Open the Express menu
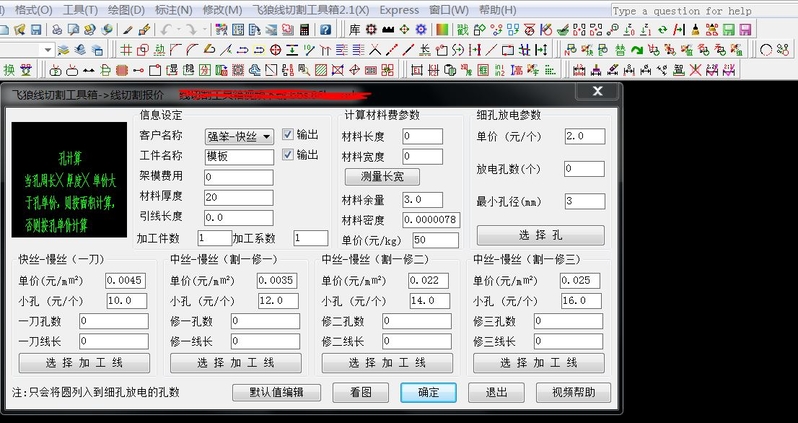Viewport: 798px width, 423px height. click(x=399, y=10)
